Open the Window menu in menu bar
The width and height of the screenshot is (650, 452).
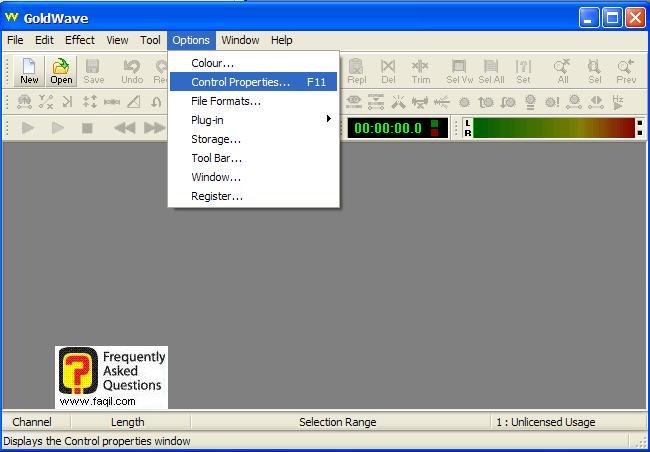click(x=240, y=40)
